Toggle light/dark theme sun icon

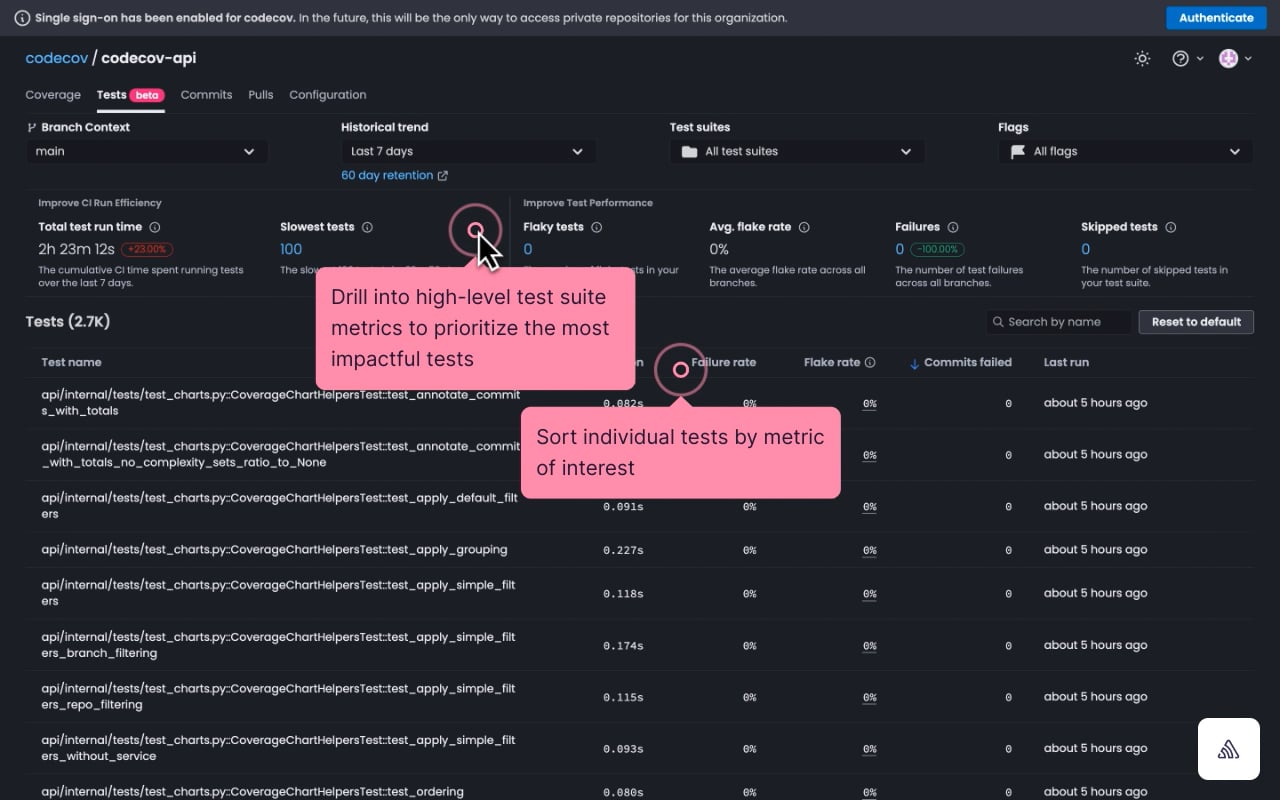1142,59
